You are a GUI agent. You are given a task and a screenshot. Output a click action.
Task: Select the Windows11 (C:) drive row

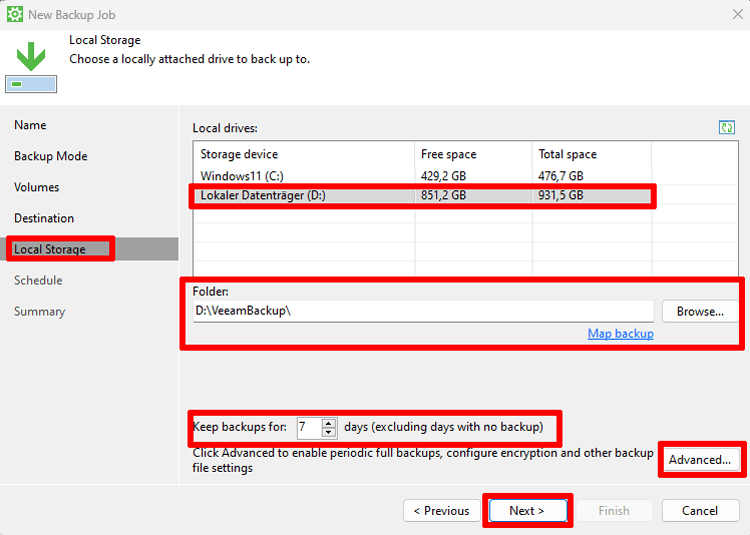tap(422, 176)
